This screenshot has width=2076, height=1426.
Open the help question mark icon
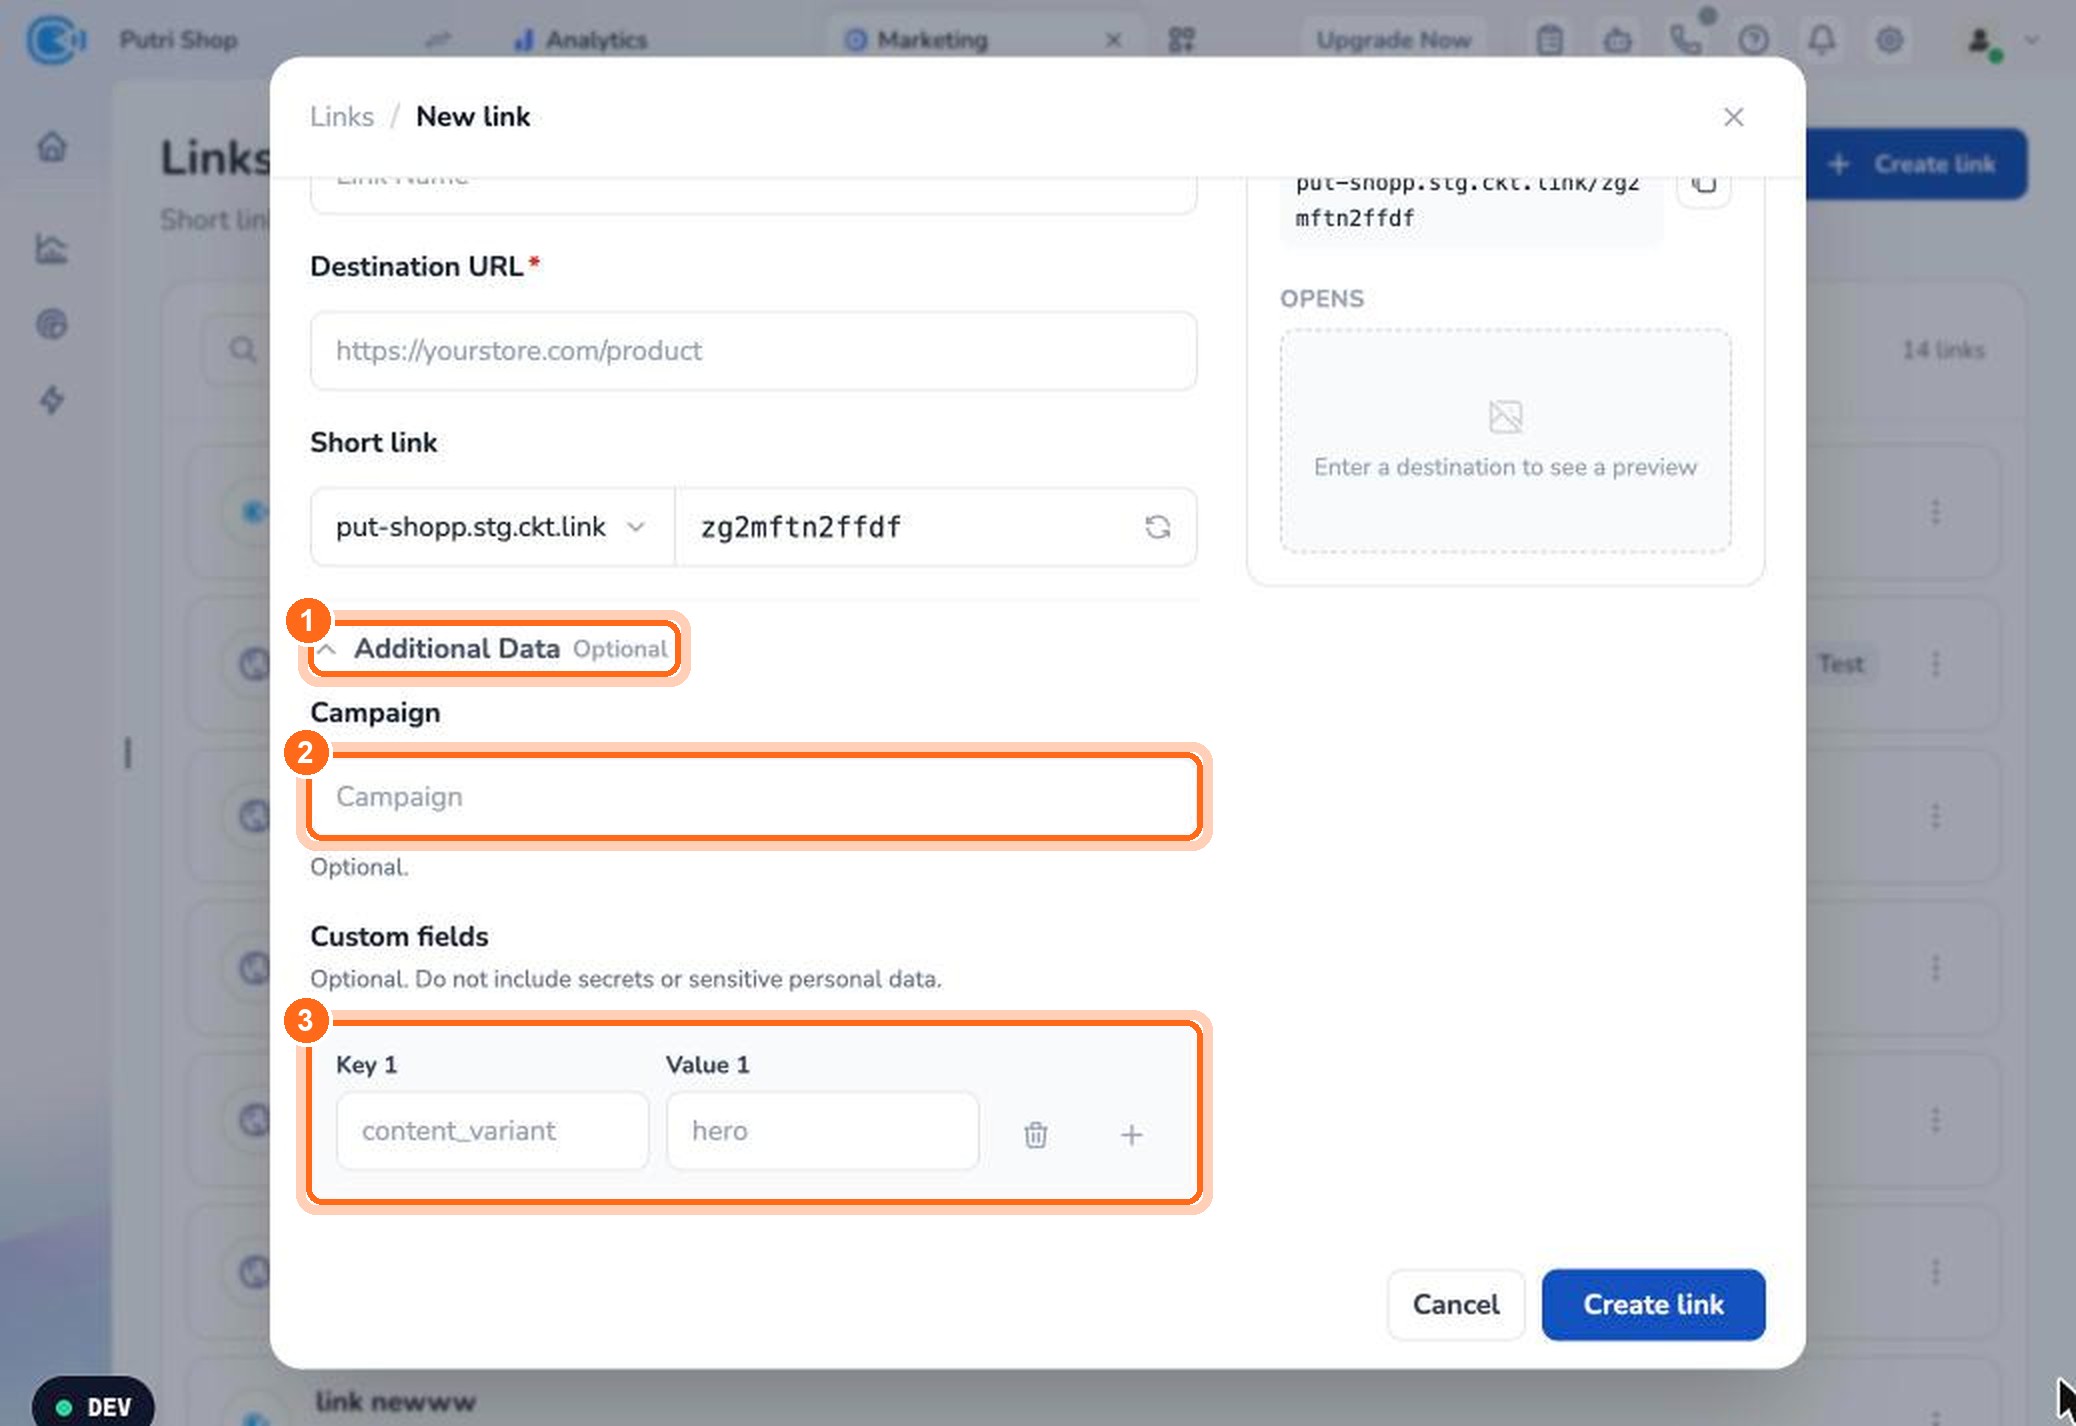pos(1753,40)
